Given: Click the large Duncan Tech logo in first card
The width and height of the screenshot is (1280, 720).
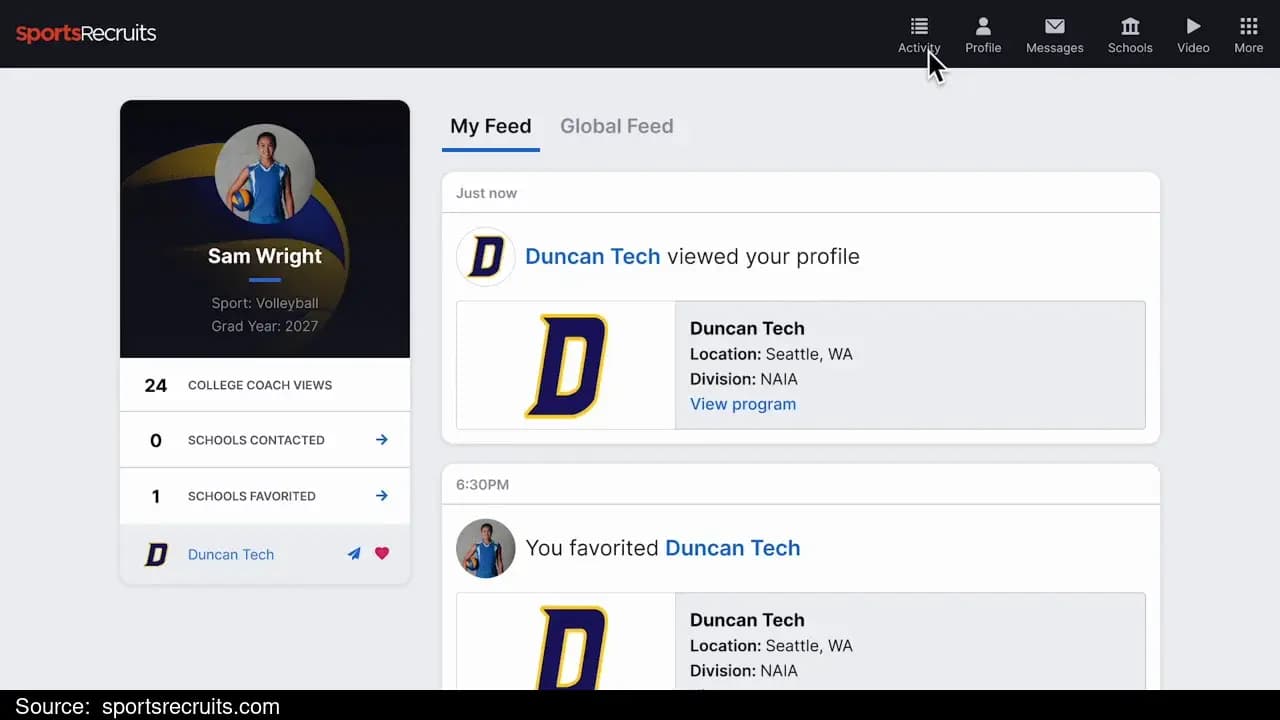Looking at the screenshot, I should coord(566,366).
